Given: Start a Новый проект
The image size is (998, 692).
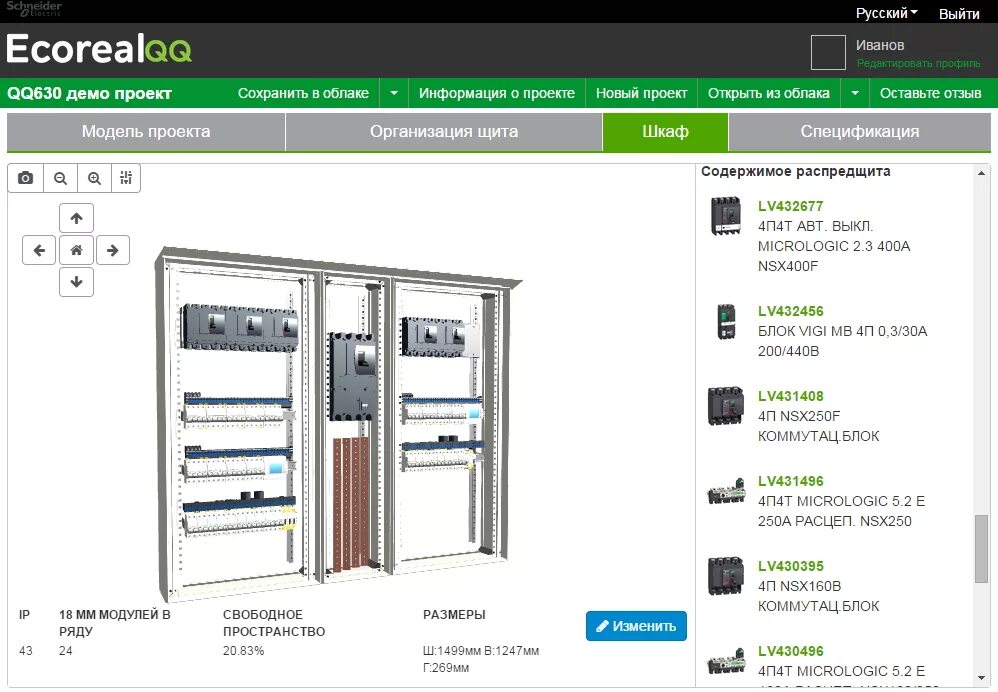Looking at the screenshot, I should point(642,94).
